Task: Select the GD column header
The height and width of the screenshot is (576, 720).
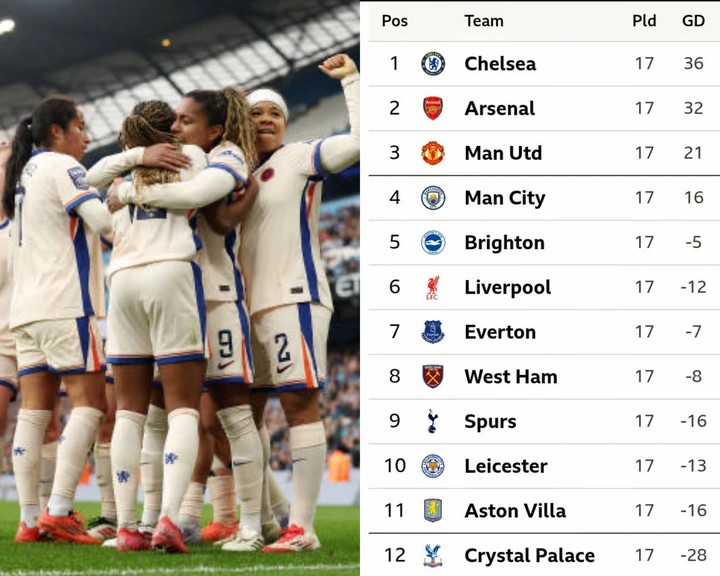Action: click(x=693, y=21)
